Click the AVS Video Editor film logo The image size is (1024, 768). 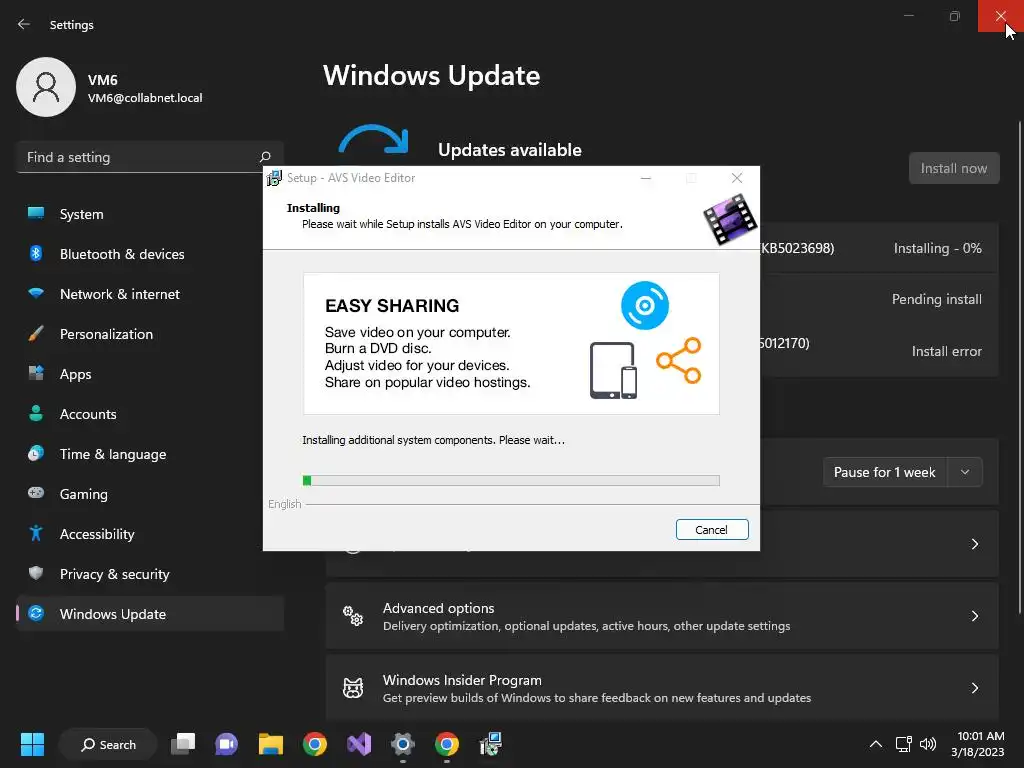[729, 219]
